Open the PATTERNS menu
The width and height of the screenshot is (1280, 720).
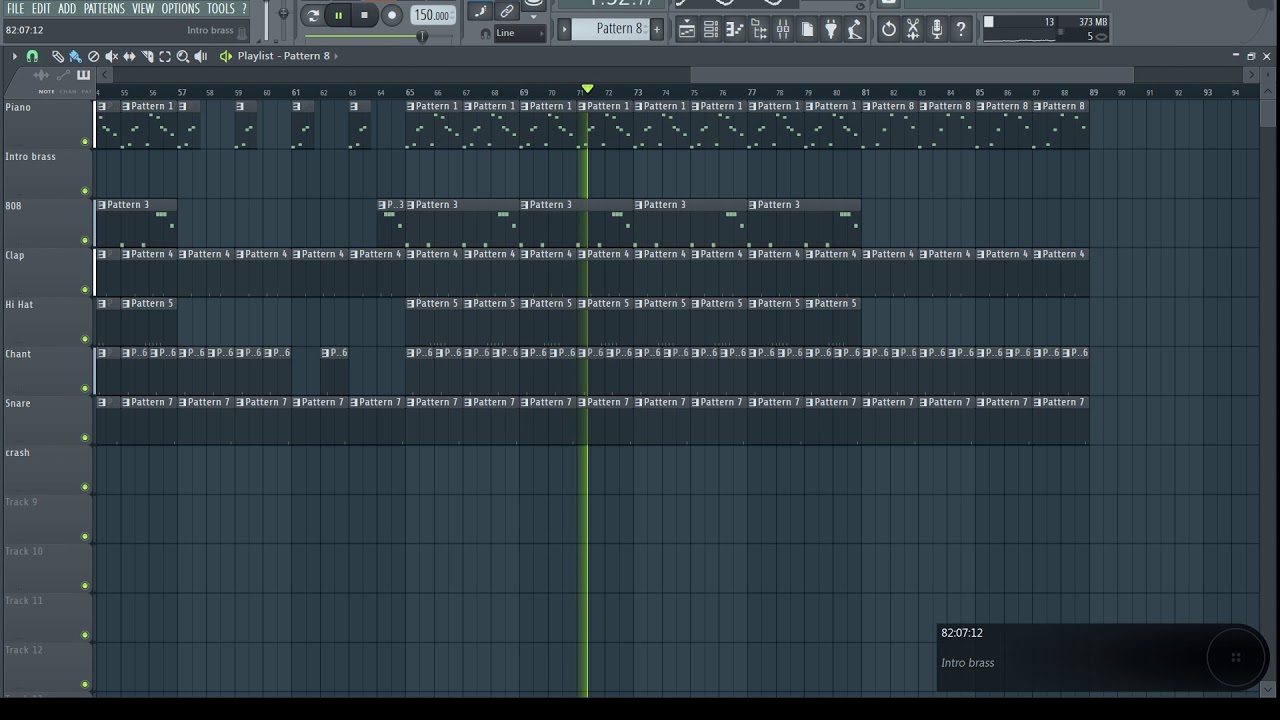click(104, 9)
